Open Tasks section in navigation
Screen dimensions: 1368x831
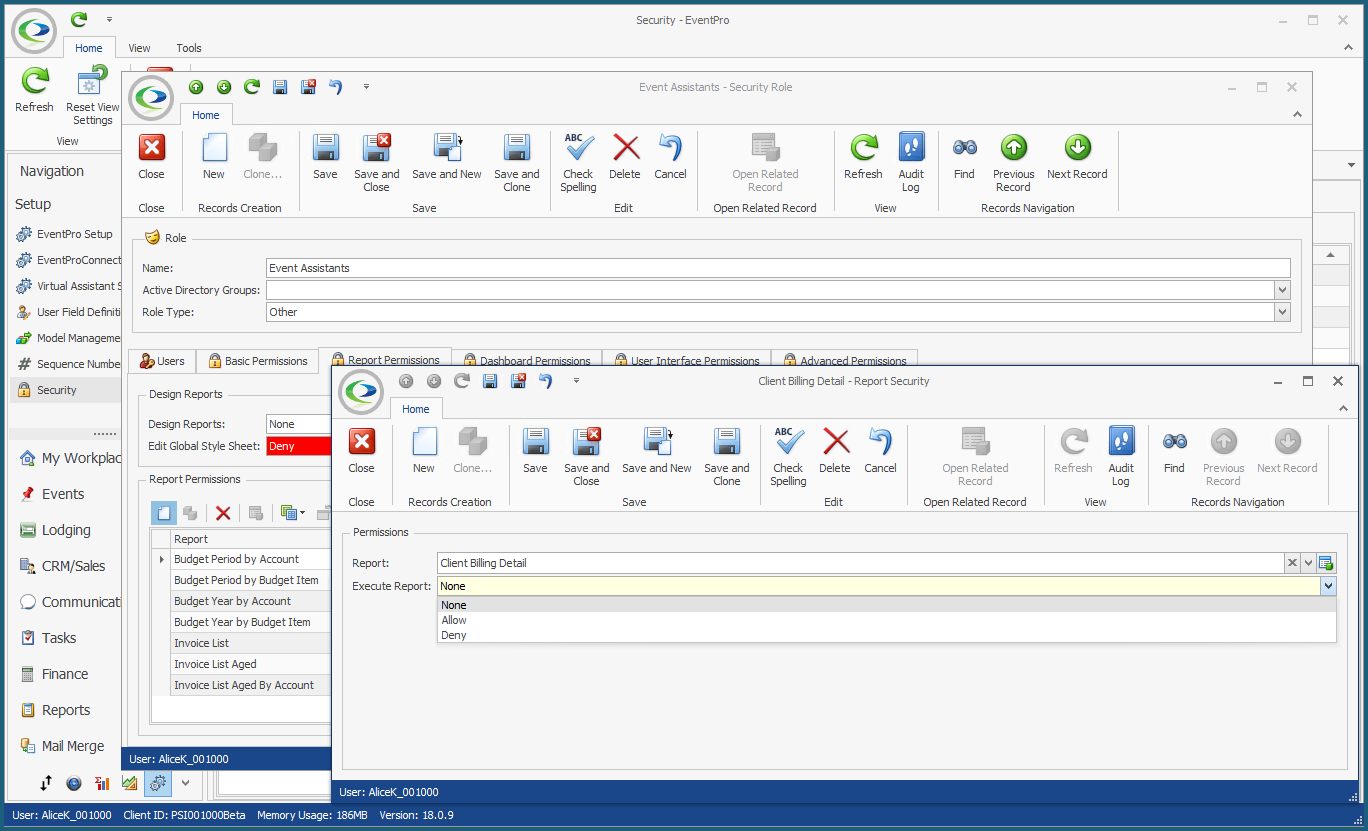click(x=59, y=638)
